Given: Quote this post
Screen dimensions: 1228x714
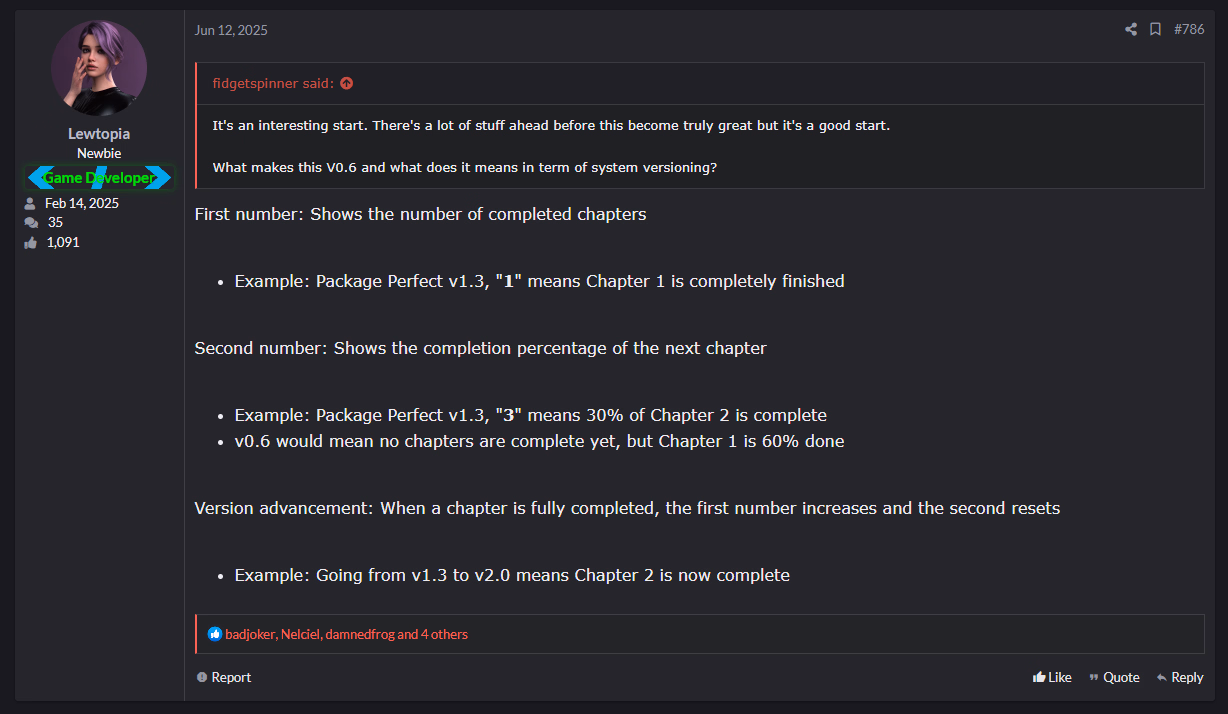Looking at the screenshot, I should click(x=1114, y=677).
